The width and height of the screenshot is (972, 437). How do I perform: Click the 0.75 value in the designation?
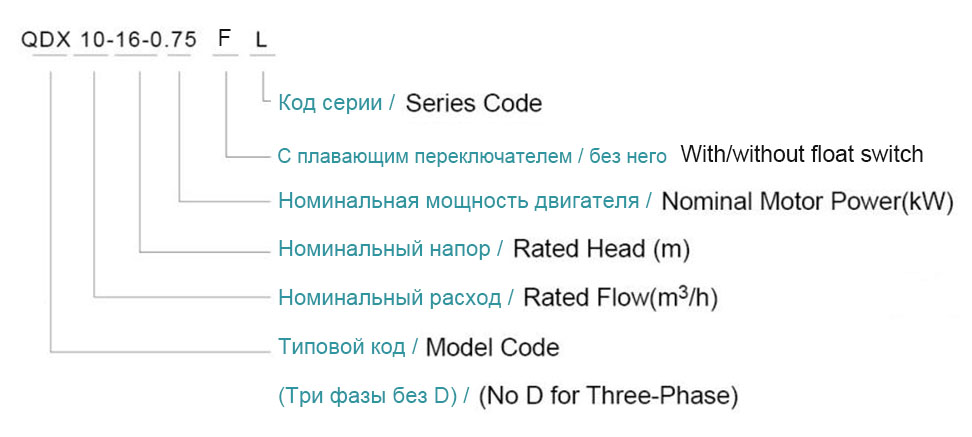(x=179, y=43)
